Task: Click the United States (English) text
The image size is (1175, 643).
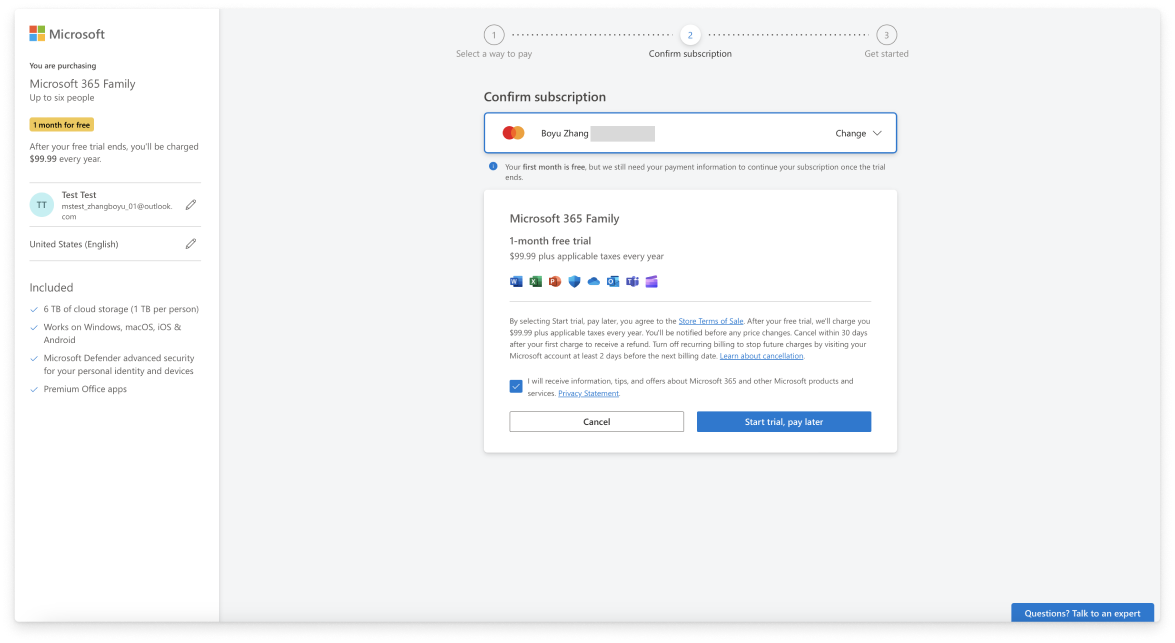Action: pos(73,244)
